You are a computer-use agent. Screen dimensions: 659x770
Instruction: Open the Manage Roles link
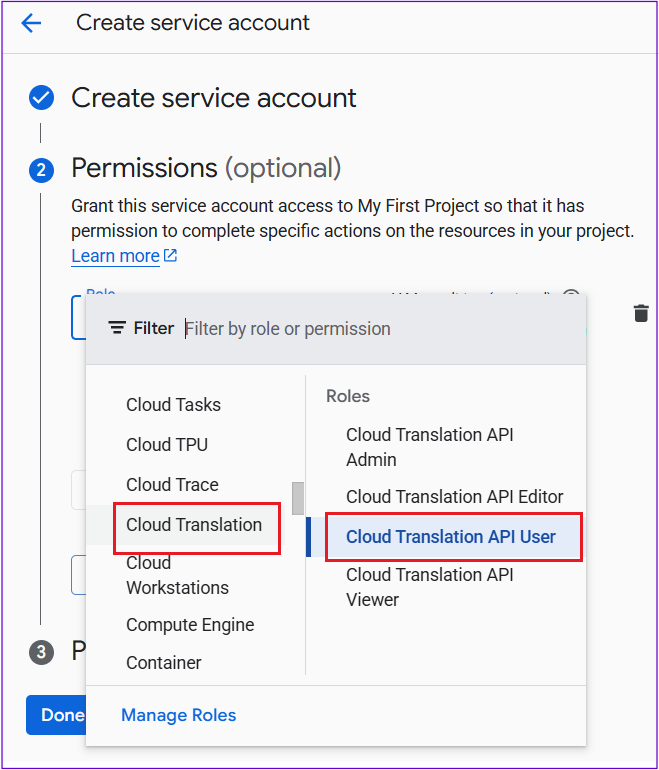tap(179, 715)
